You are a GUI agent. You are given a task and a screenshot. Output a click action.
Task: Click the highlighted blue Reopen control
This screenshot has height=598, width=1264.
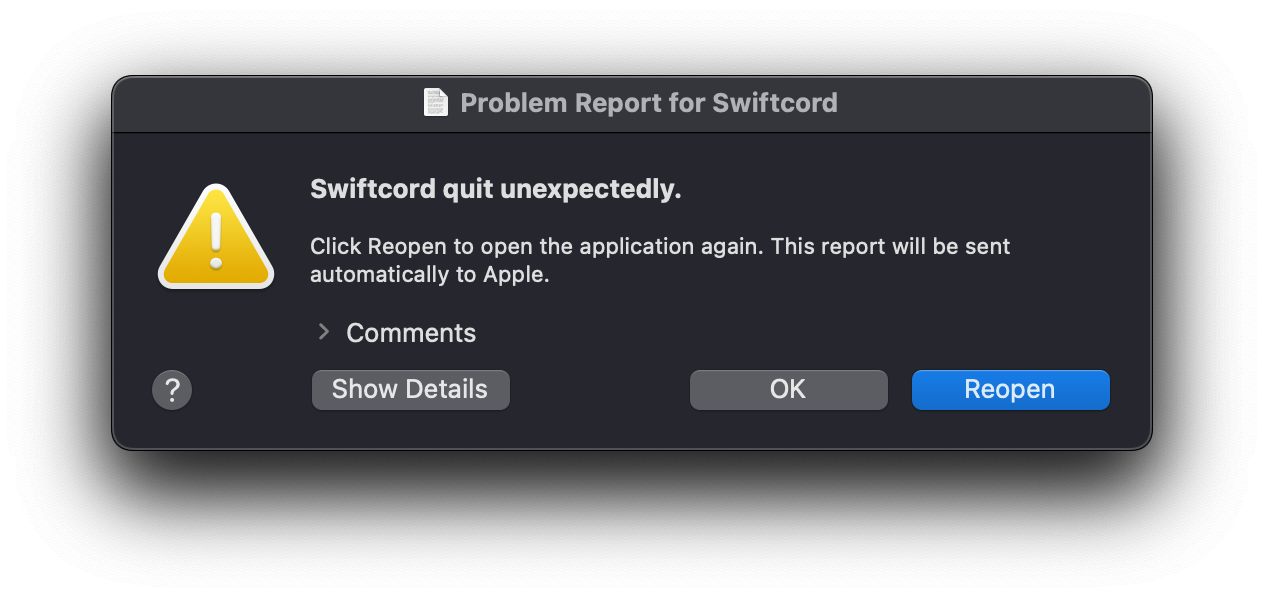pyautogui.click(x=1010, y=389)
